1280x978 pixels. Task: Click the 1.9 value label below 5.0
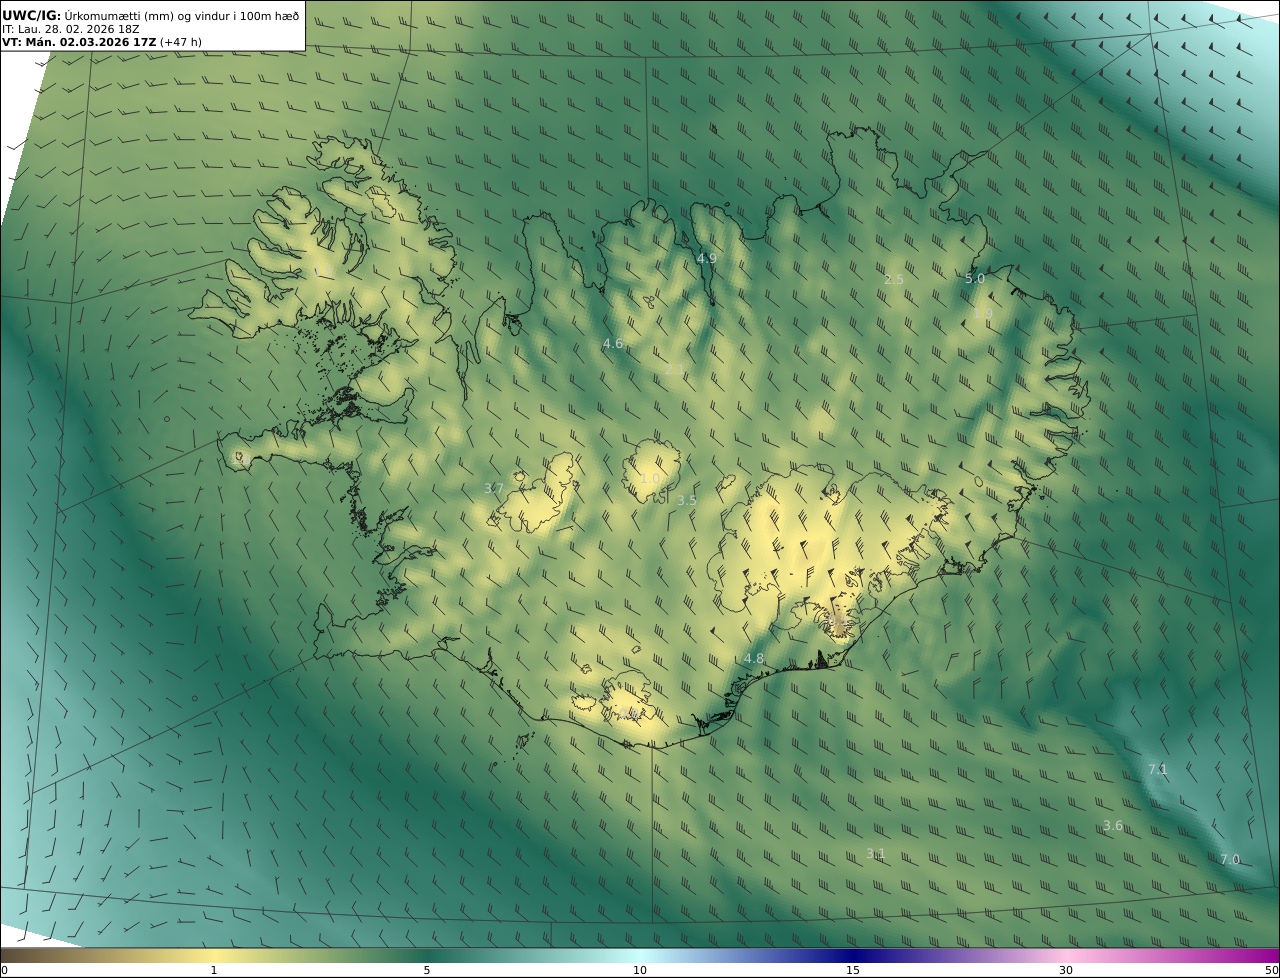tap(983, 313)
